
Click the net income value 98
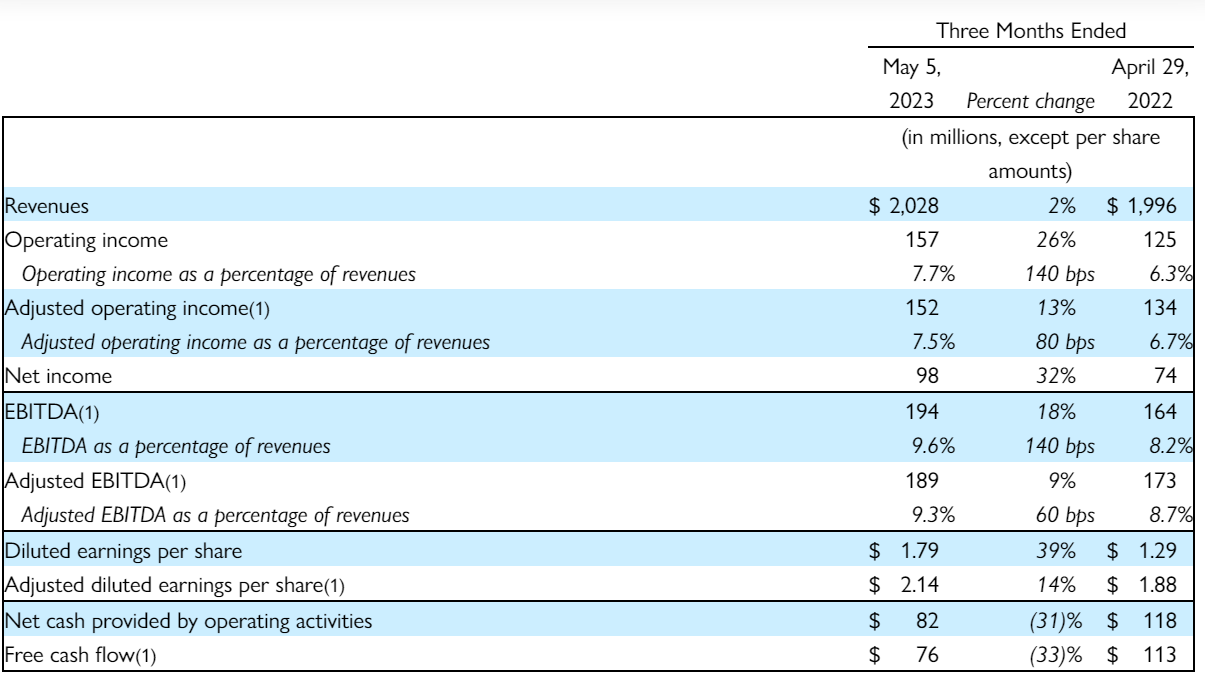tap(925, 377)
